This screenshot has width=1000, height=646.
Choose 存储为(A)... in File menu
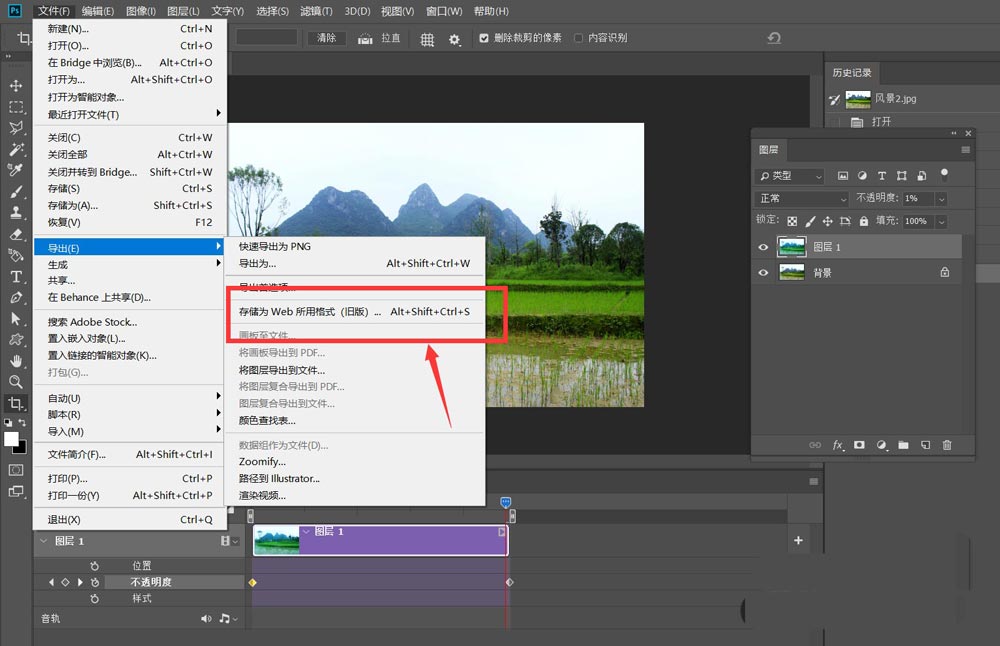(129, 205)
